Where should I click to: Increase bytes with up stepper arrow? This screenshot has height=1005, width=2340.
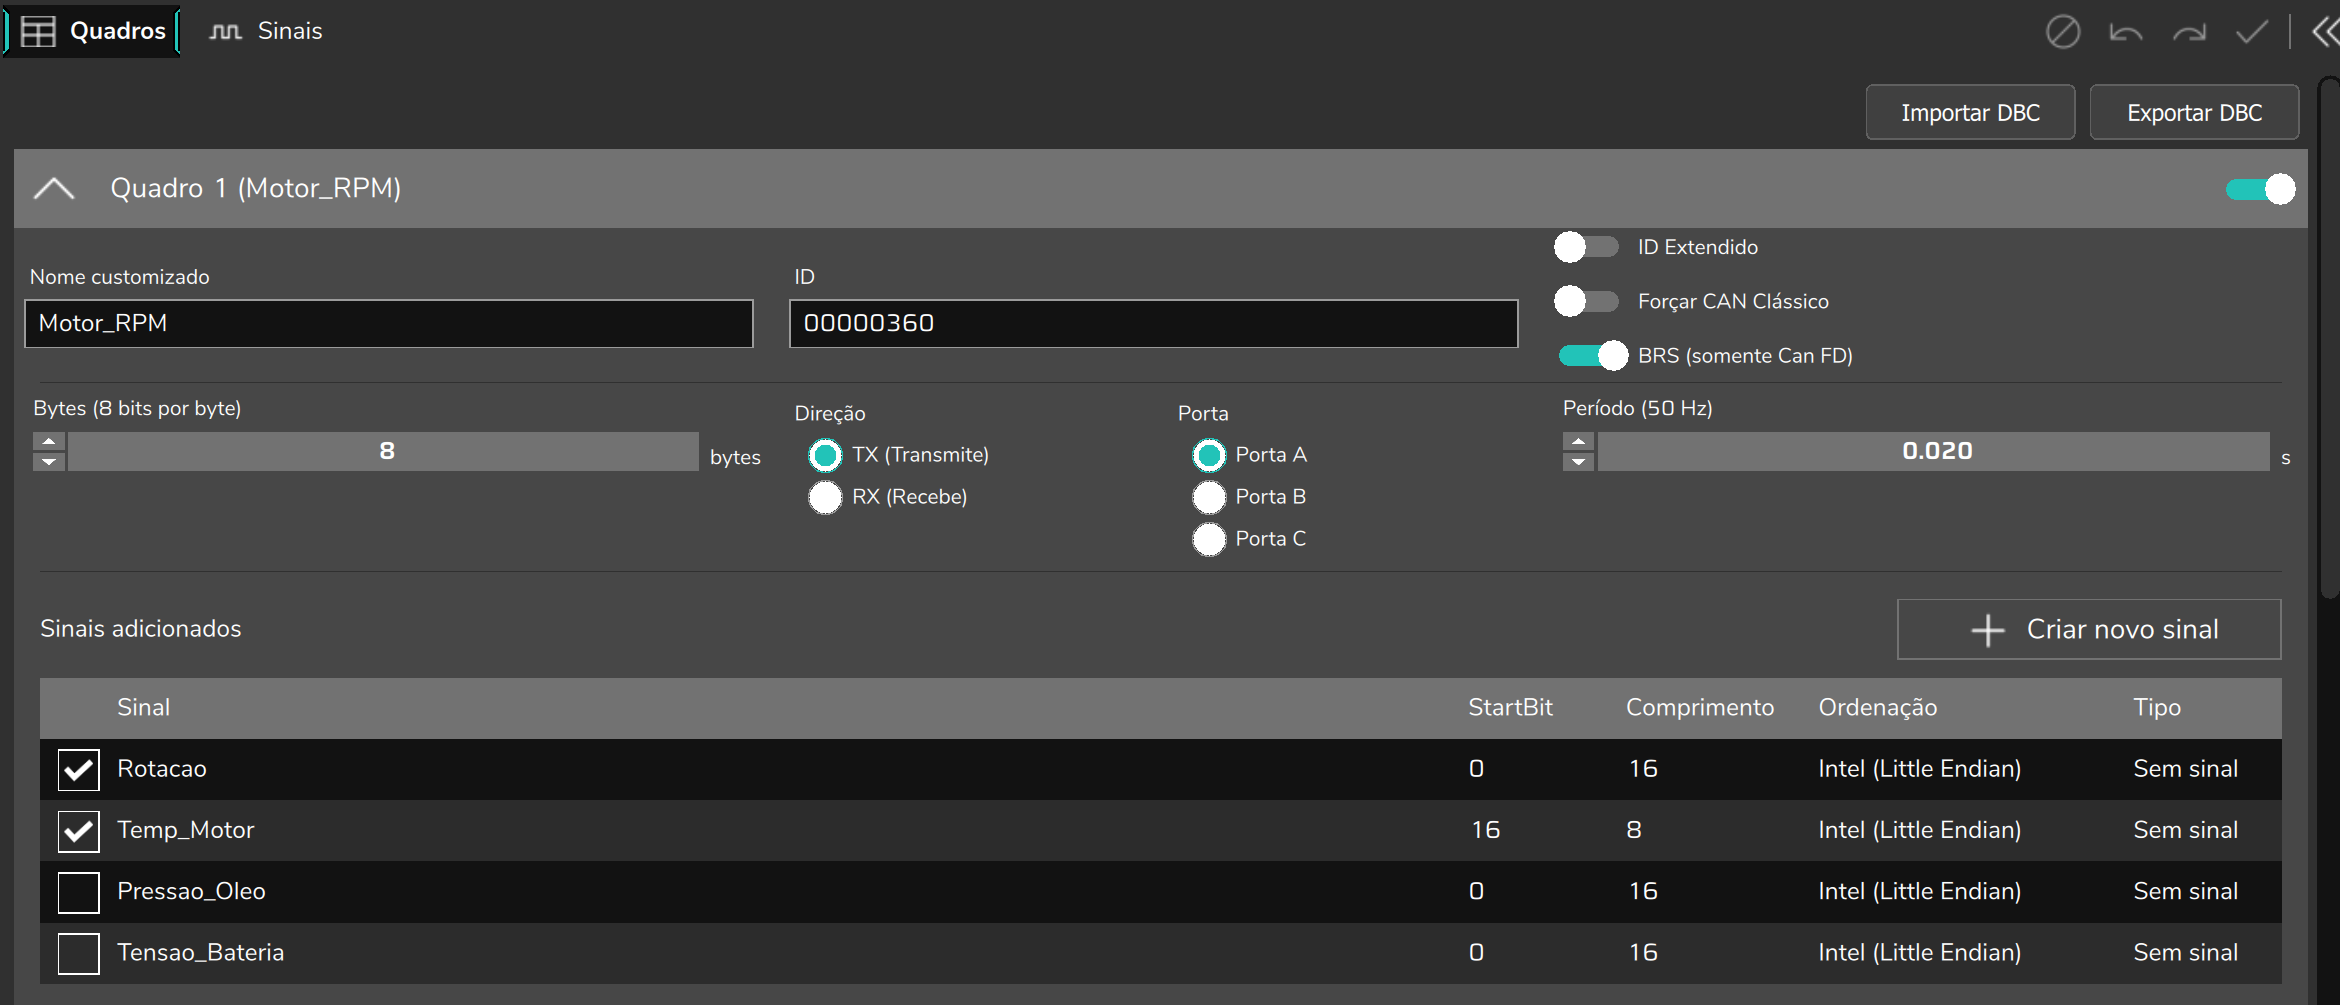49,441
